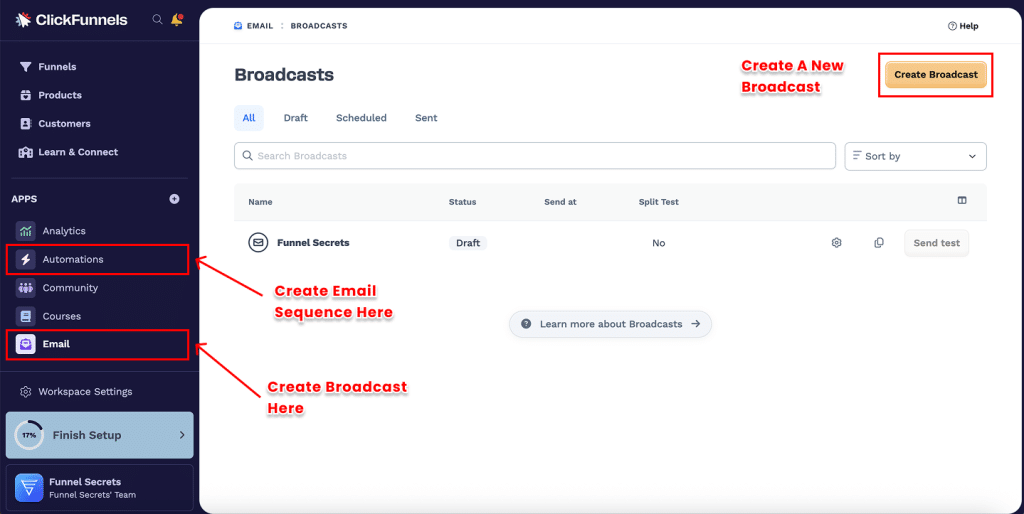
Task: Switch to the Sent tab
Action: point(426,118)
